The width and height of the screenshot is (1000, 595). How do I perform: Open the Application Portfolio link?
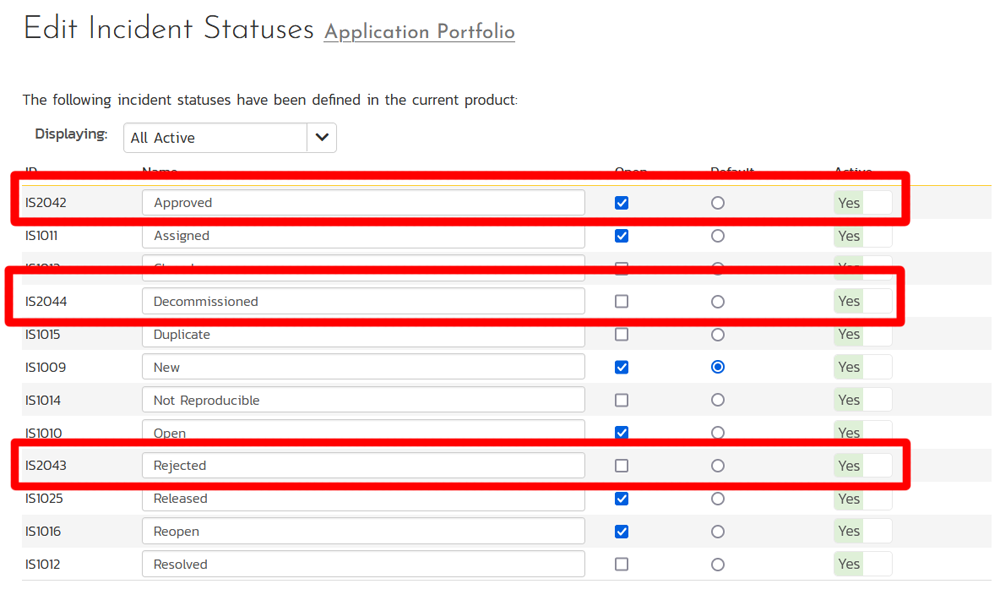click(419, 32)
